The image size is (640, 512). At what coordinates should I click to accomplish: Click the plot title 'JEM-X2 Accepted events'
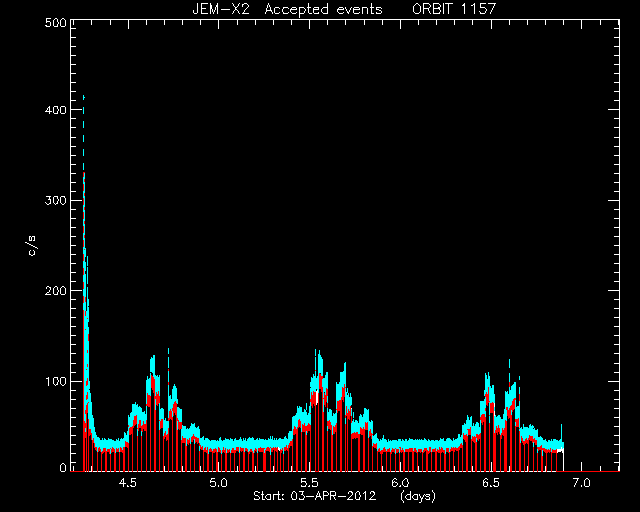click(x=287, y=9)
